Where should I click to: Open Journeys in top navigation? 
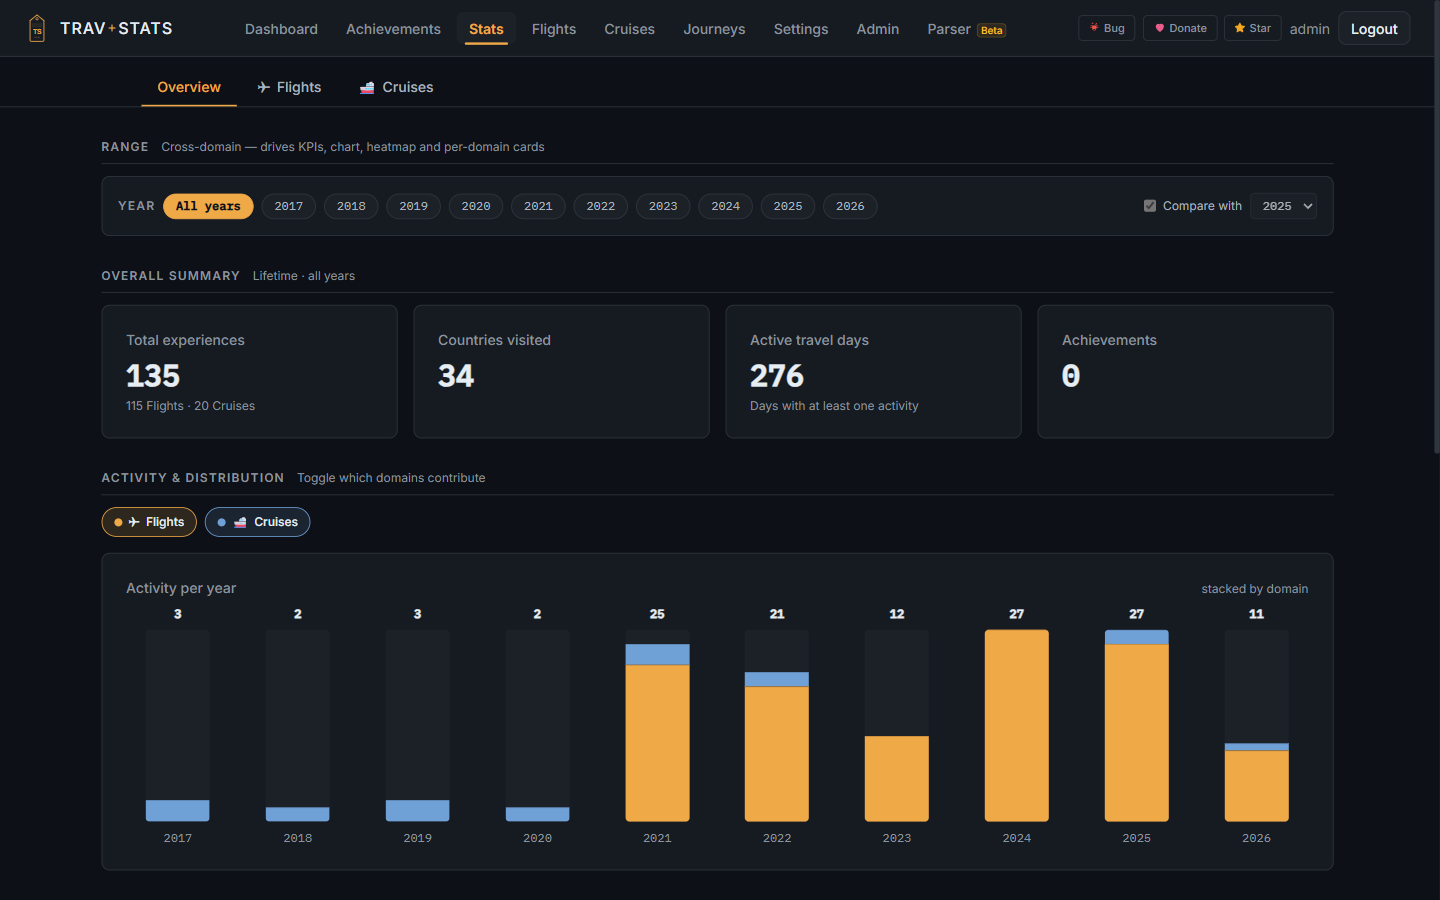714,29
